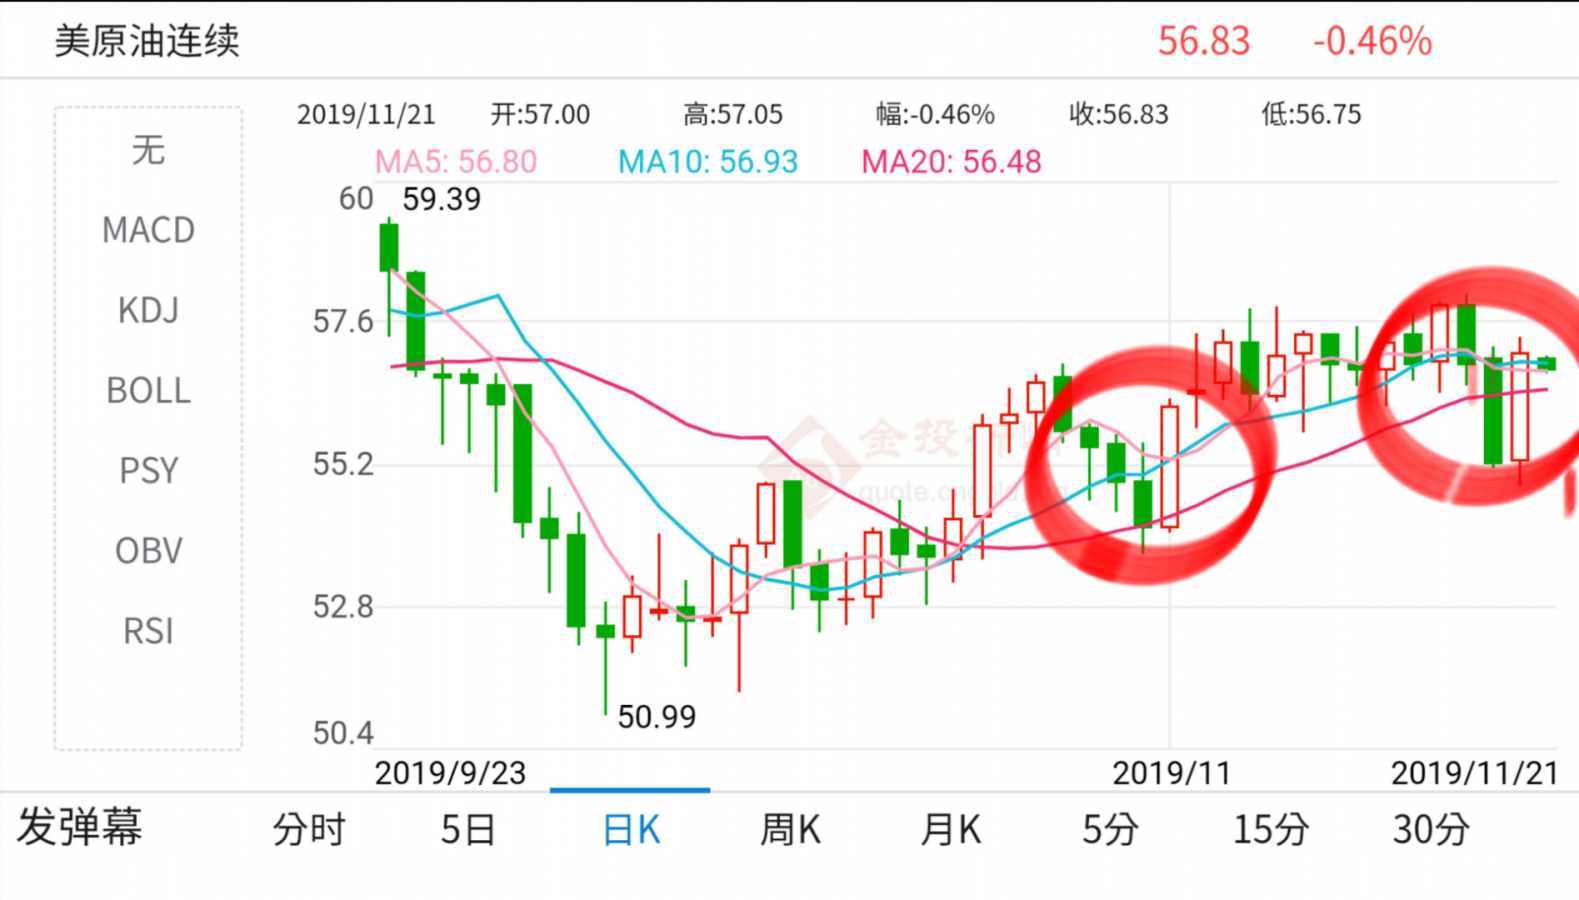Screen dimensions: 1579x900
Task: Choose the PSY indicator
Action: point(148,470)
